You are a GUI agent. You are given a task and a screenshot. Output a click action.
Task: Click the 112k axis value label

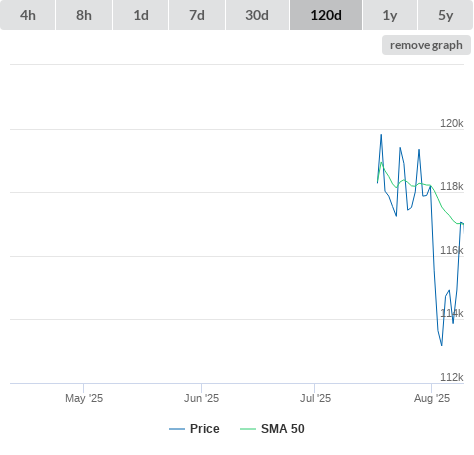(452, 377)
